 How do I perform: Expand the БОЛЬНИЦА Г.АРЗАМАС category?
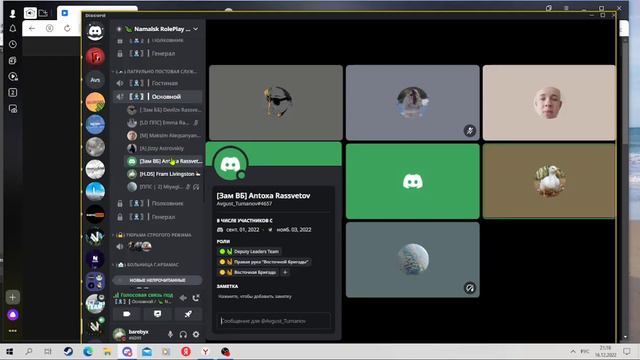(x=147, y=265)
